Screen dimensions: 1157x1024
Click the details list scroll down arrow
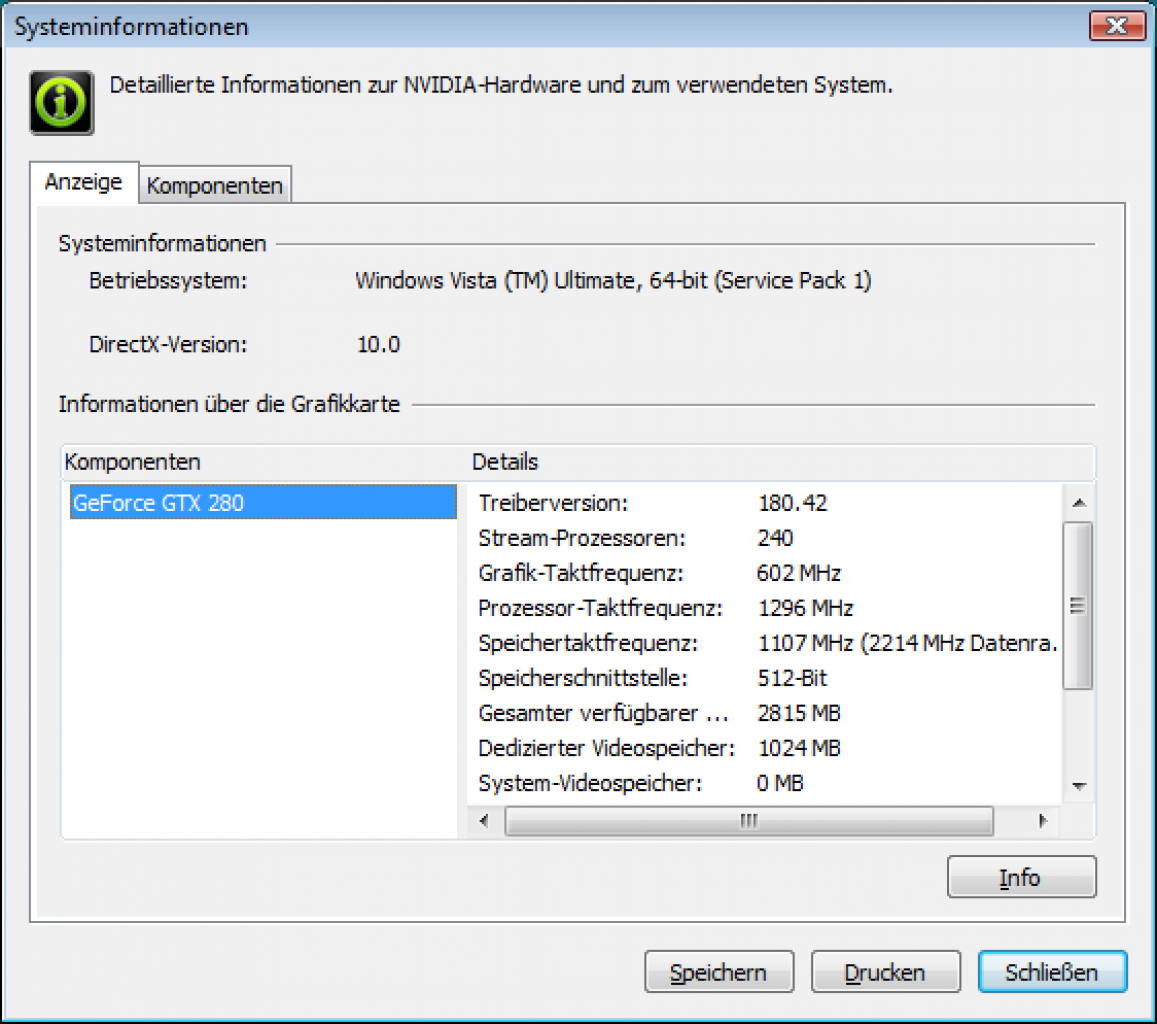click(1079, 786)
